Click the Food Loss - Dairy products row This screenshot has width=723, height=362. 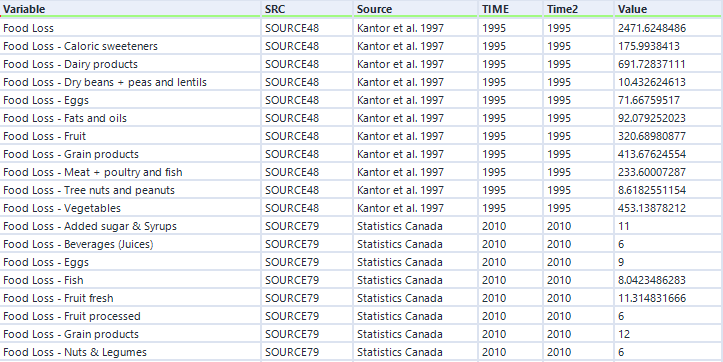tap(362, 64)
